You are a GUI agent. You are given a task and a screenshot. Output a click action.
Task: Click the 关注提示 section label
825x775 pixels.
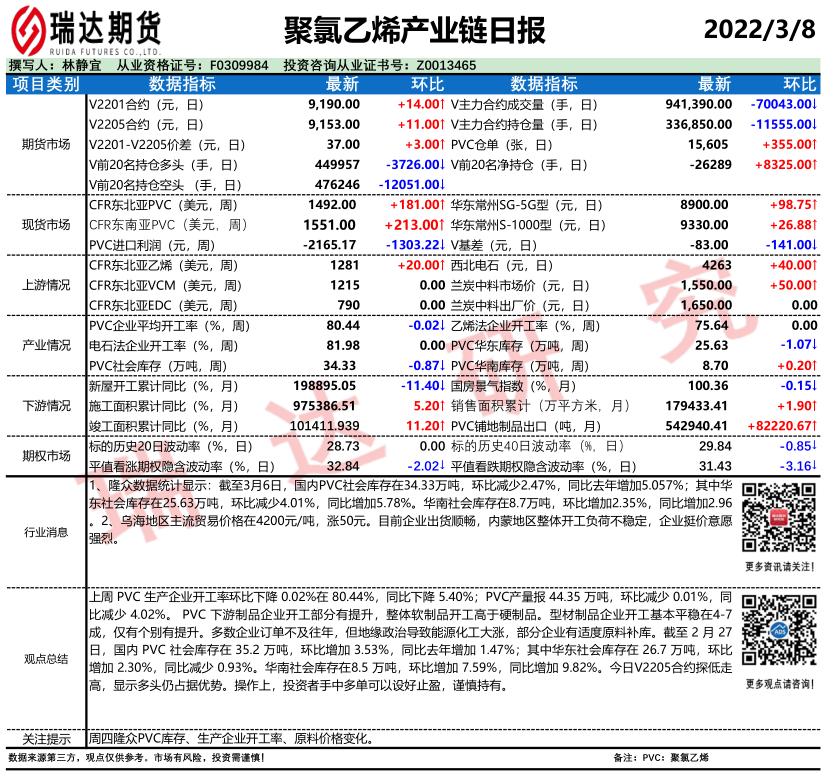[46, 739]
